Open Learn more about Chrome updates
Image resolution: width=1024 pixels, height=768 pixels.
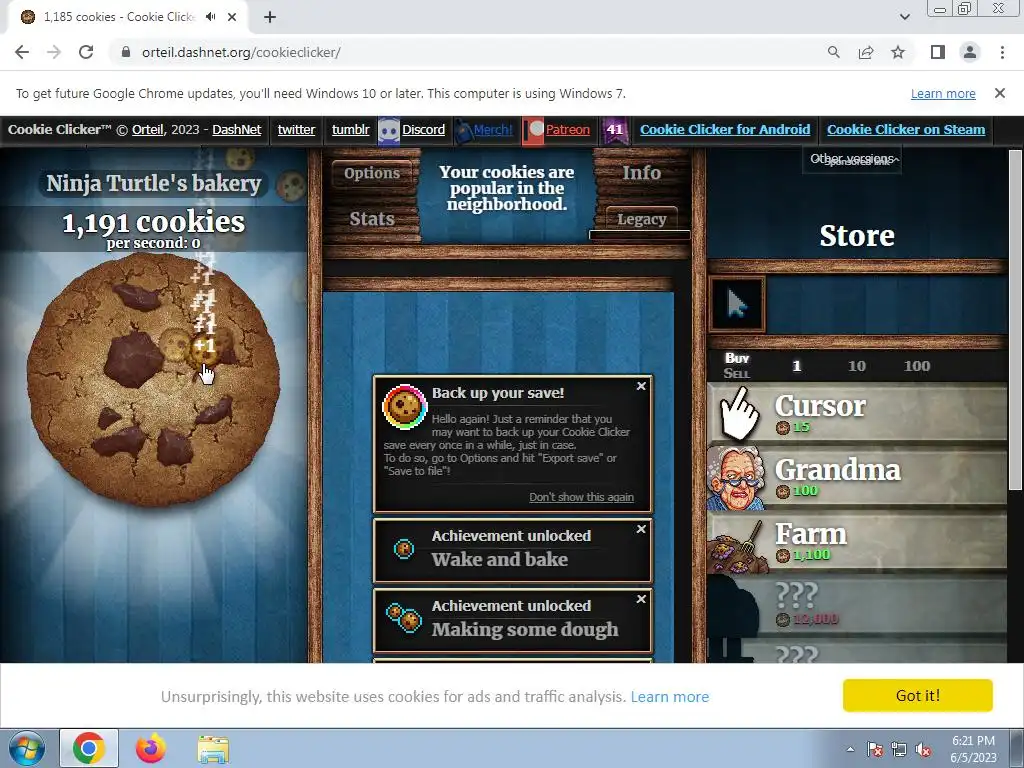(943, 93)
